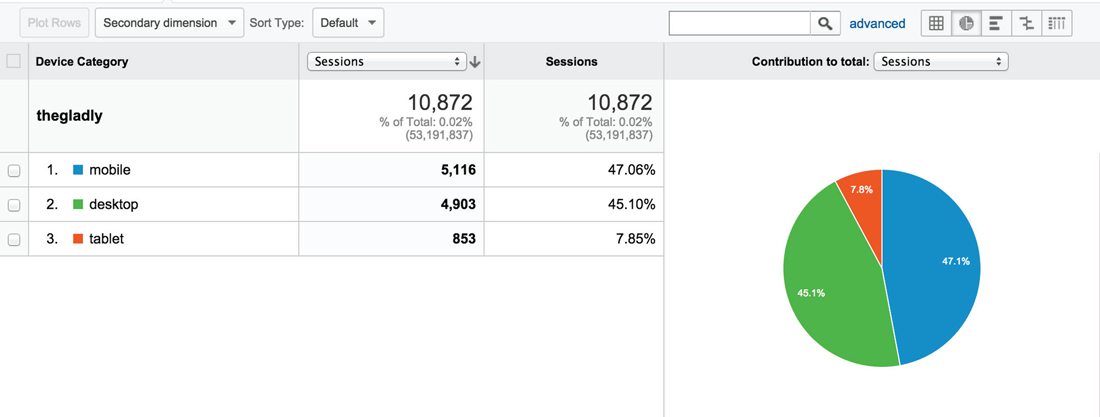The width and height of the screenshot is (1100, 417).
Task: Select the Percentage pie chart view icon
Action: pyautogui.click(x=966, y=23)
